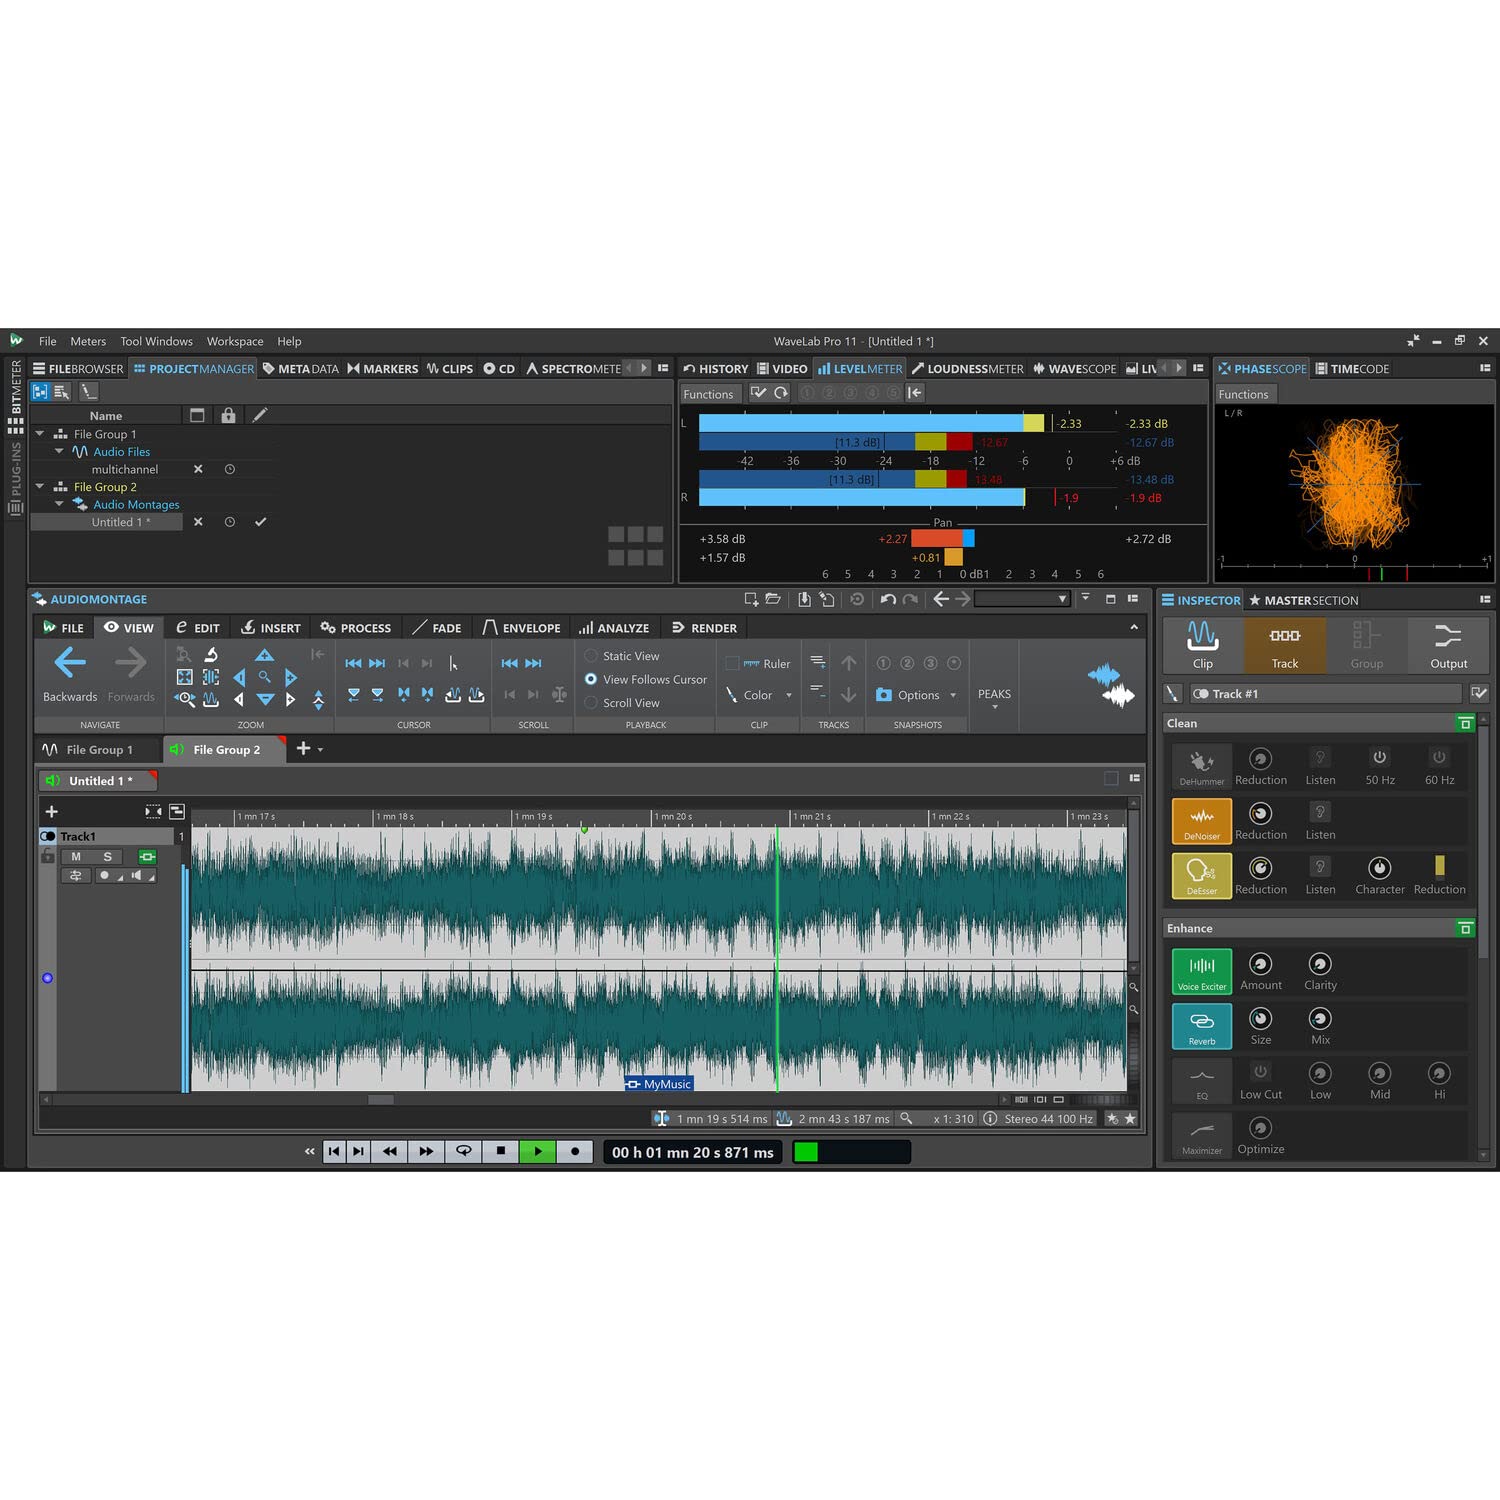Image resolution: width=1500 pixels, height=1500 pixels.
Task: Enable the Ruler checkbox
Action: 732,663
